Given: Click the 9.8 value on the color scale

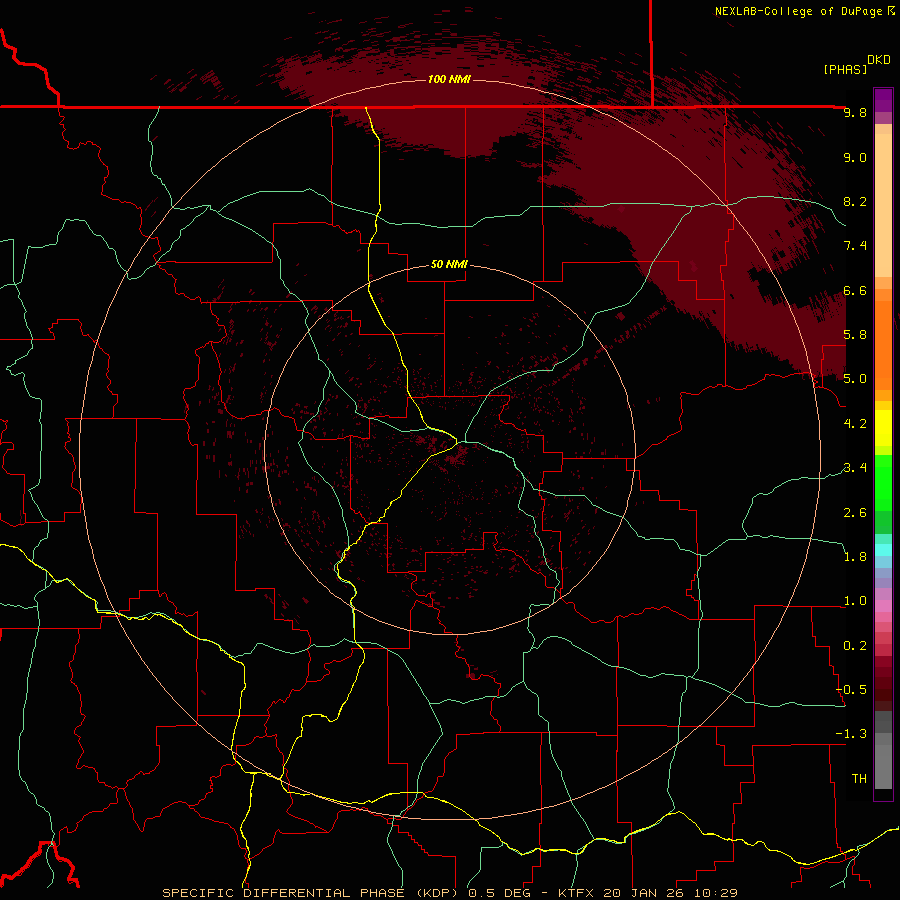Looking at the screenshot, I should point(855,113).
